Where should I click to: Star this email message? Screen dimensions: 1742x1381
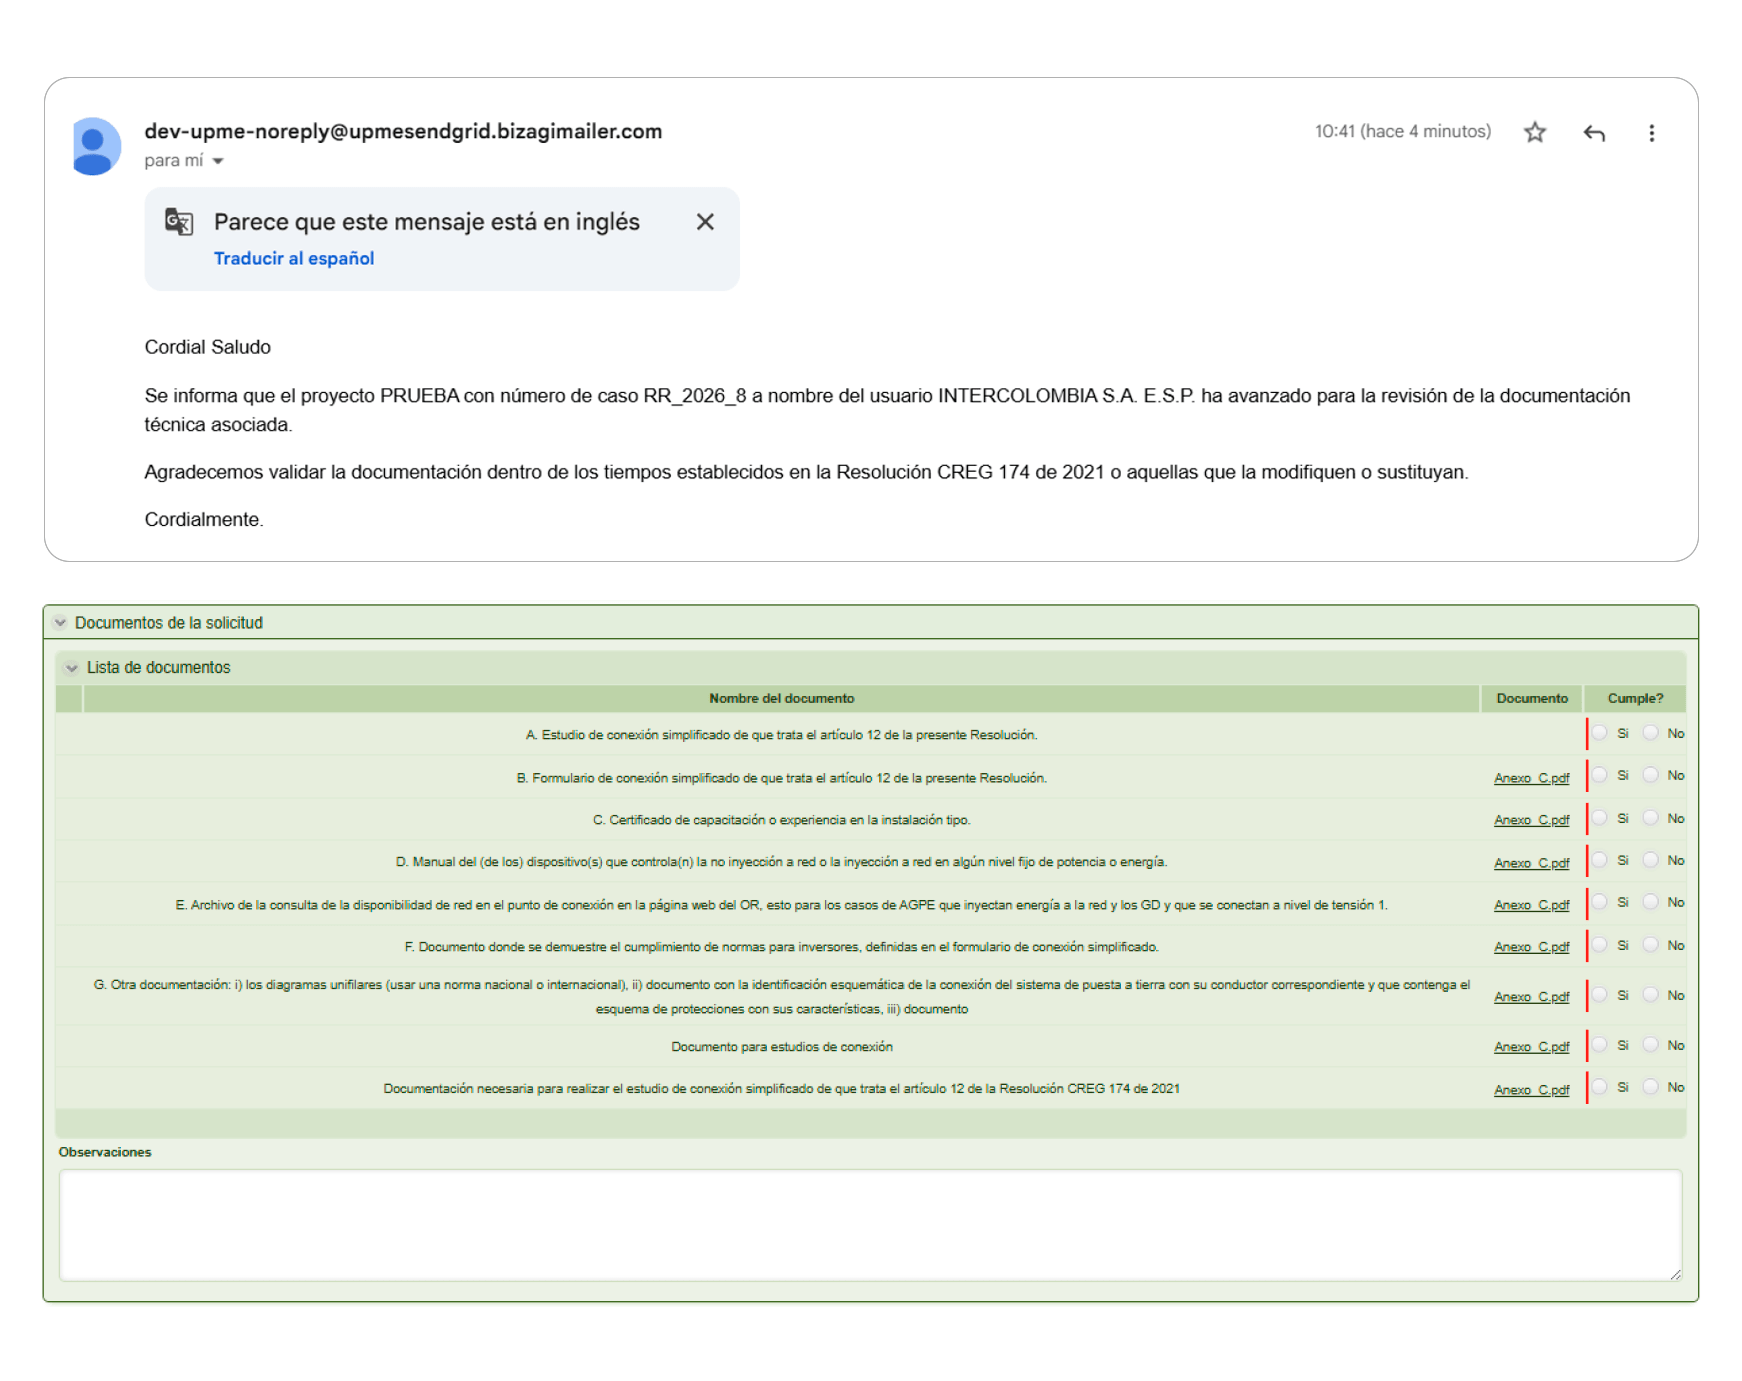1534,132
